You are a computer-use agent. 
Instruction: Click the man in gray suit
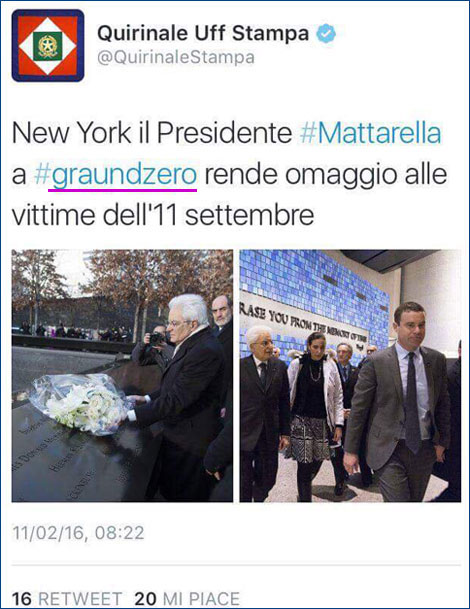pos(400,402)
